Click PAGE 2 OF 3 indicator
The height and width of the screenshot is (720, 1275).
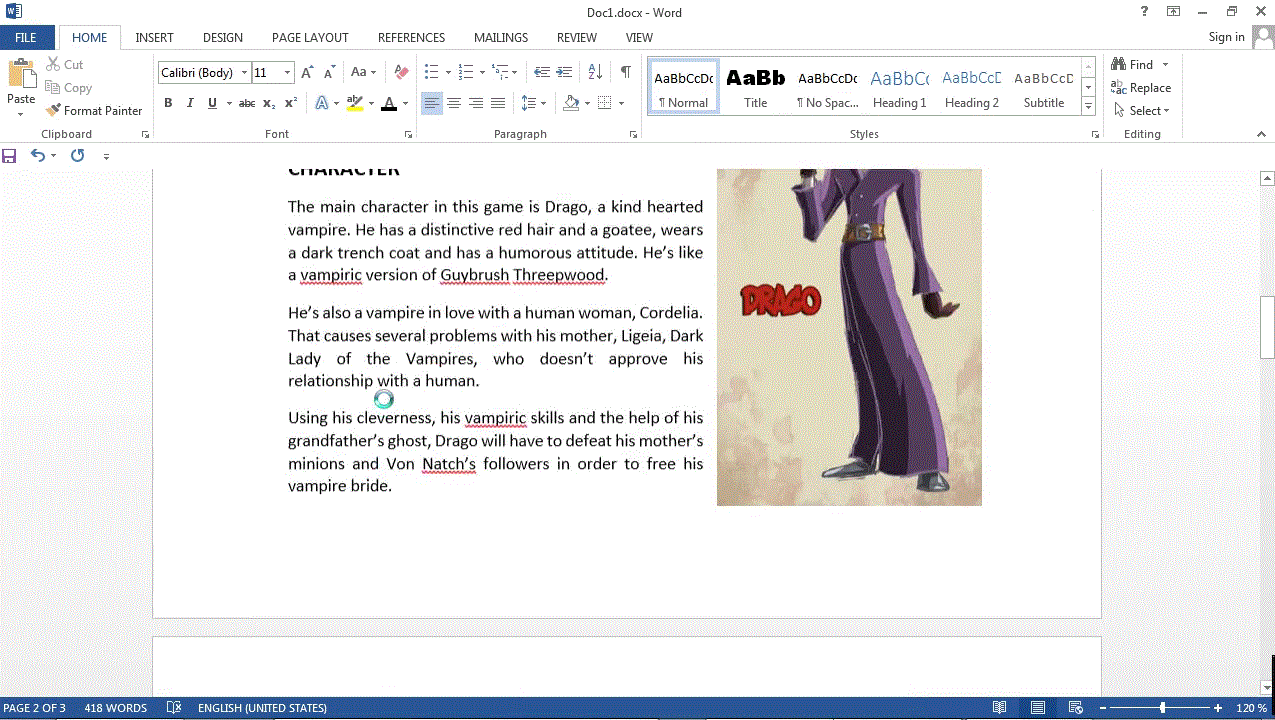(x=35, y=708)
